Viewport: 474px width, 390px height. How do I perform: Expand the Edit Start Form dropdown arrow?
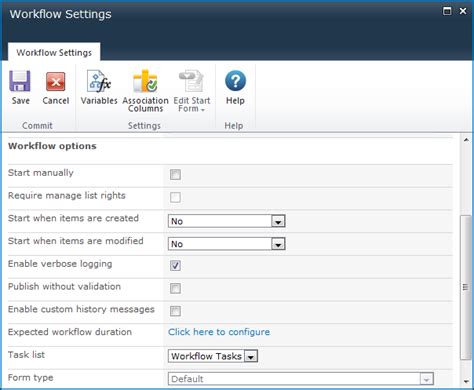point(203,110)
